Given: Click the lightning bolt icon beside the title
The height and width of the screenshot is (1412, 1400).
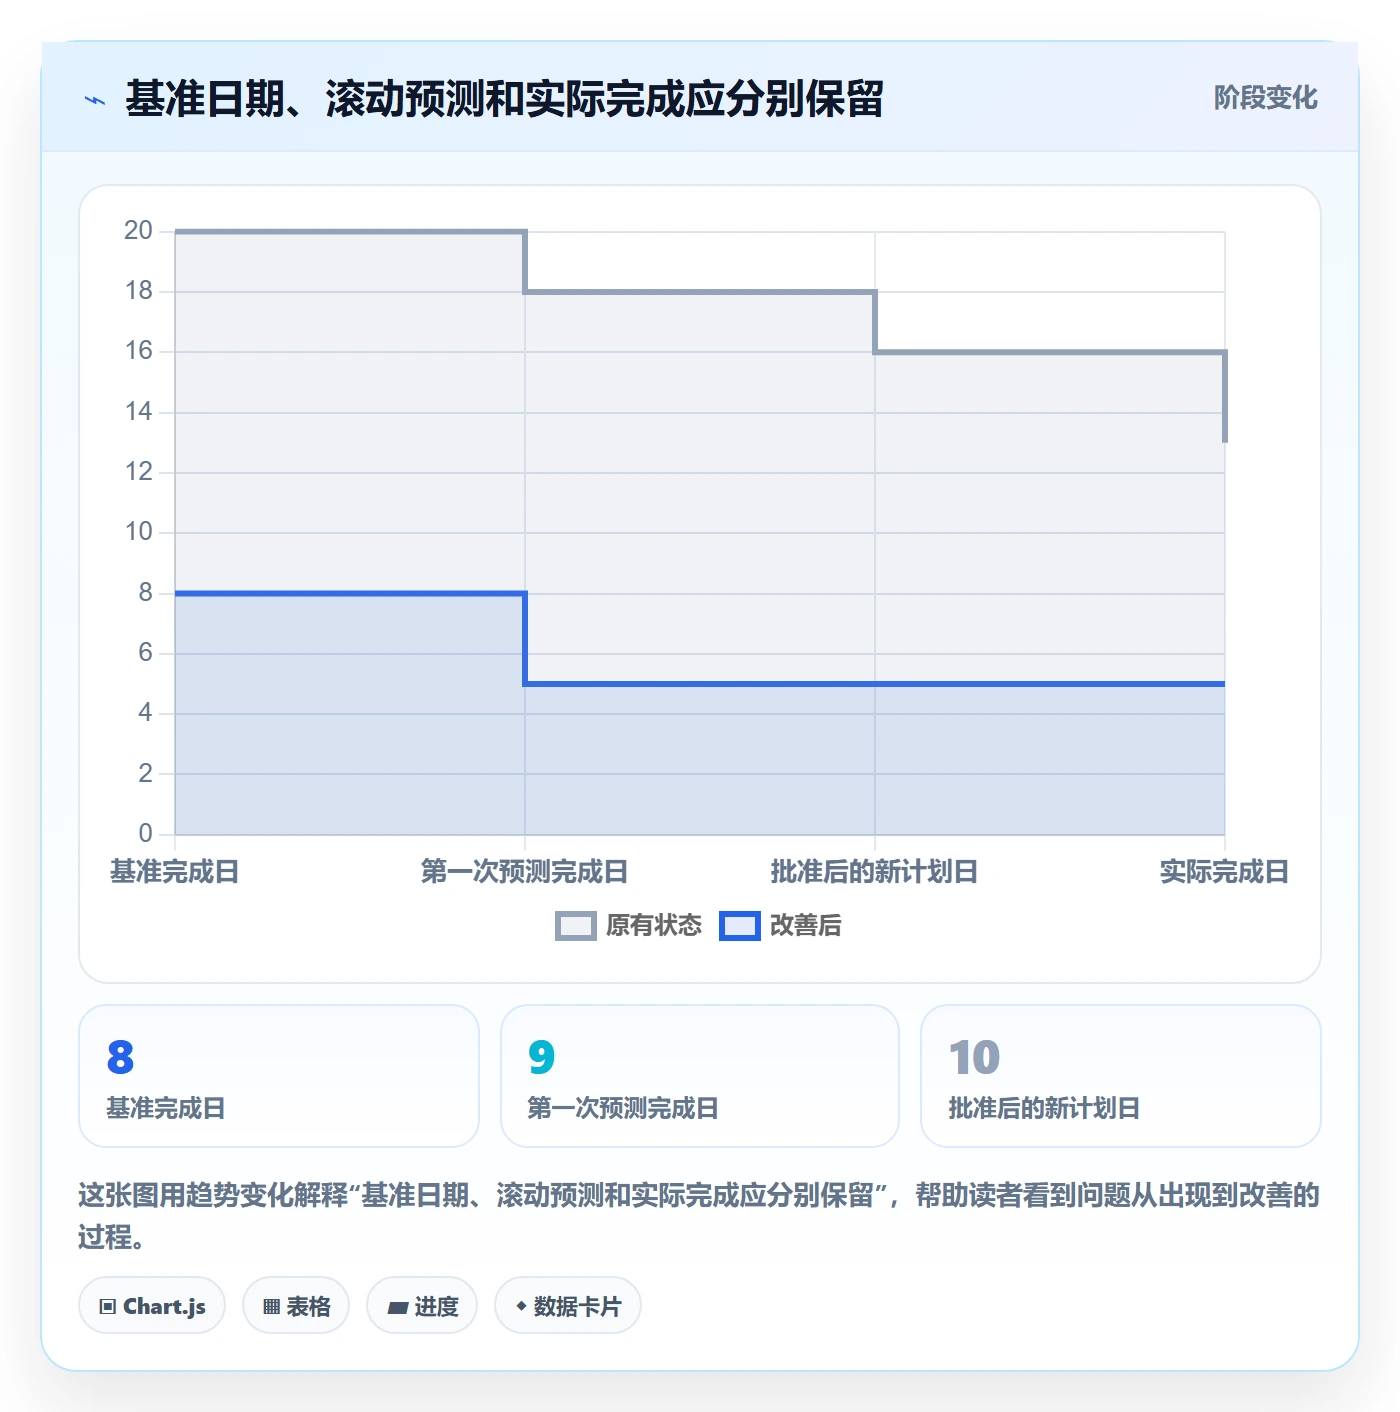Looking at the screenshot, I should tap(95, 100).
